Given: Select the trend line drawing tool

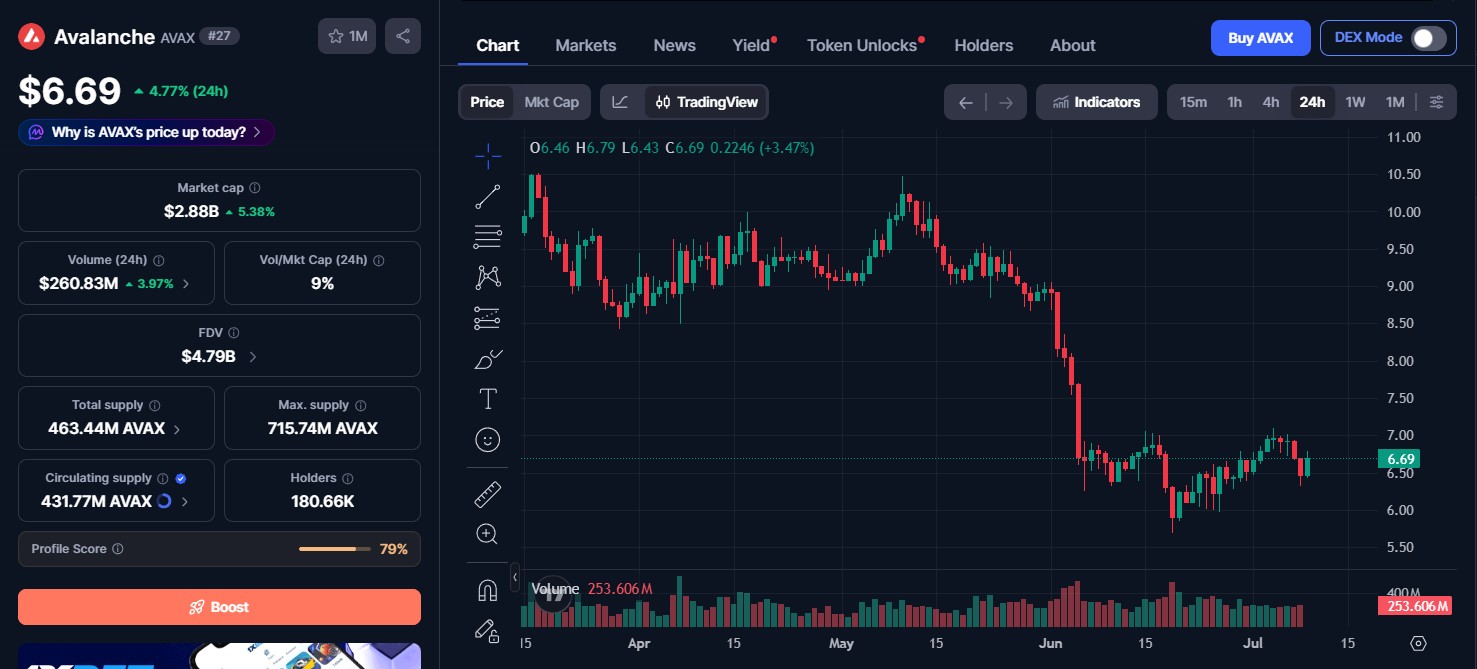Looking at the screenshot, I should coord(488,197).
